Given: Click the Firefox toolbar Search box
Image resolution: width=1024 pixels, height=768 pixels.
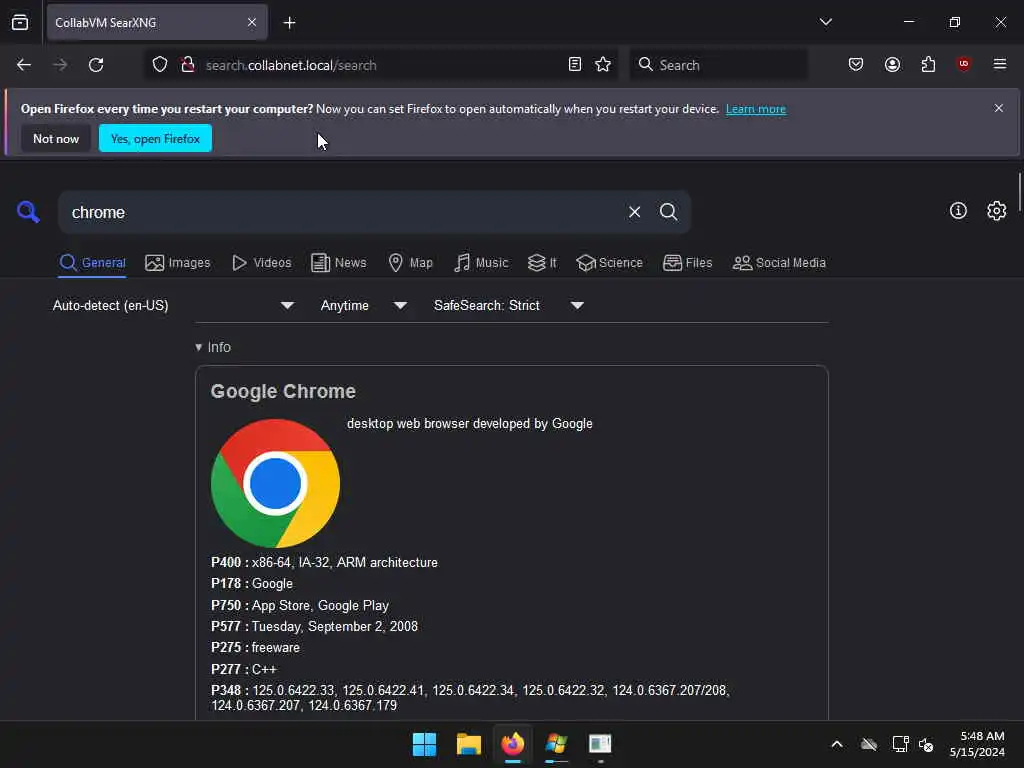Looking at the screenshot, I should point(718,65).
